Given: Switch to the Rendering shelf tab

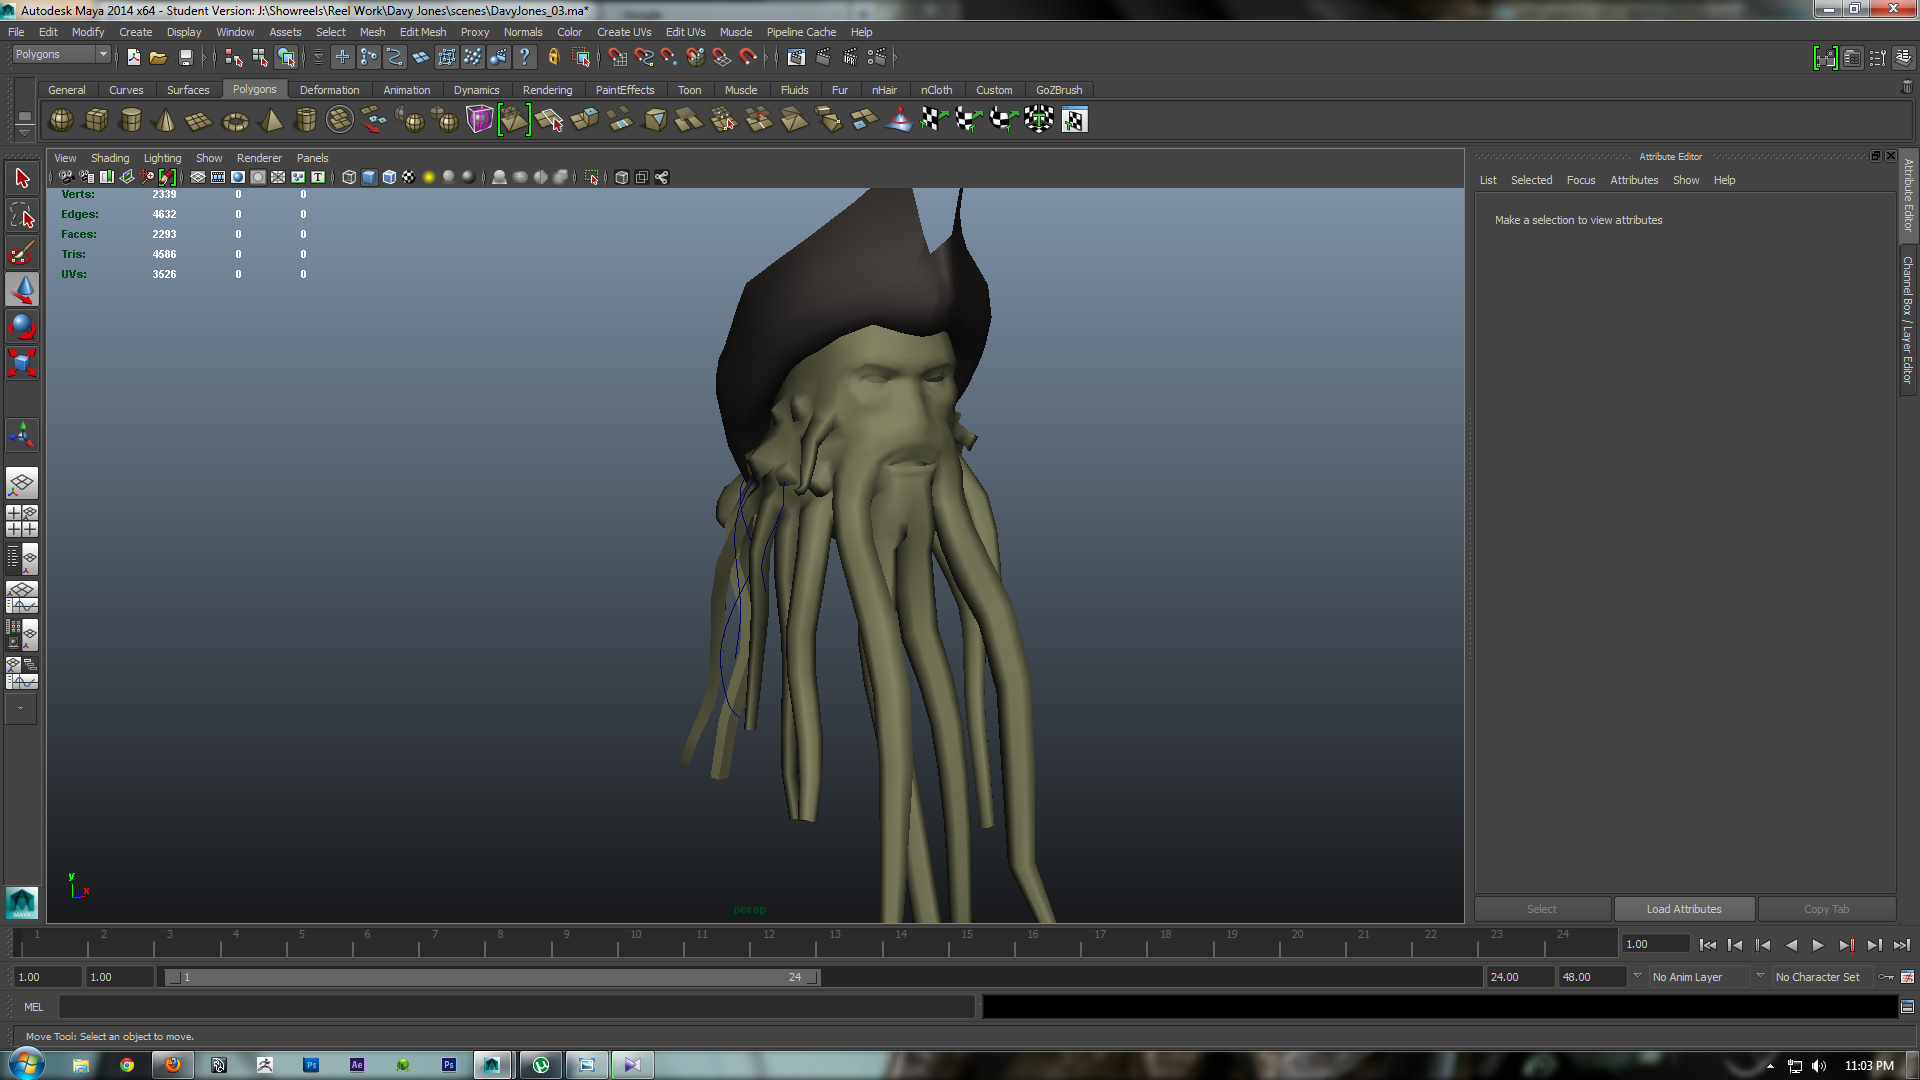Looking at the screenshot, I should (547, 90).
